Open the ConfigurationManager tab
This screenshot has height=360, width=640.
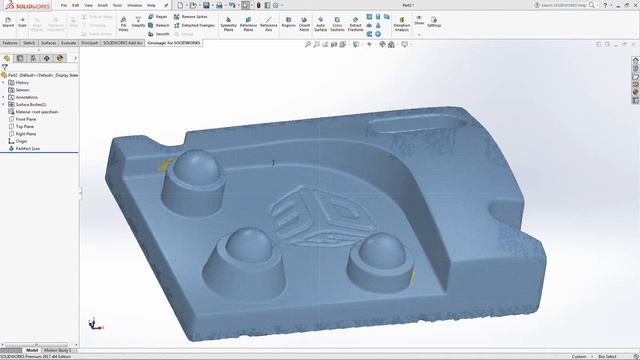(x=33, y=58)
